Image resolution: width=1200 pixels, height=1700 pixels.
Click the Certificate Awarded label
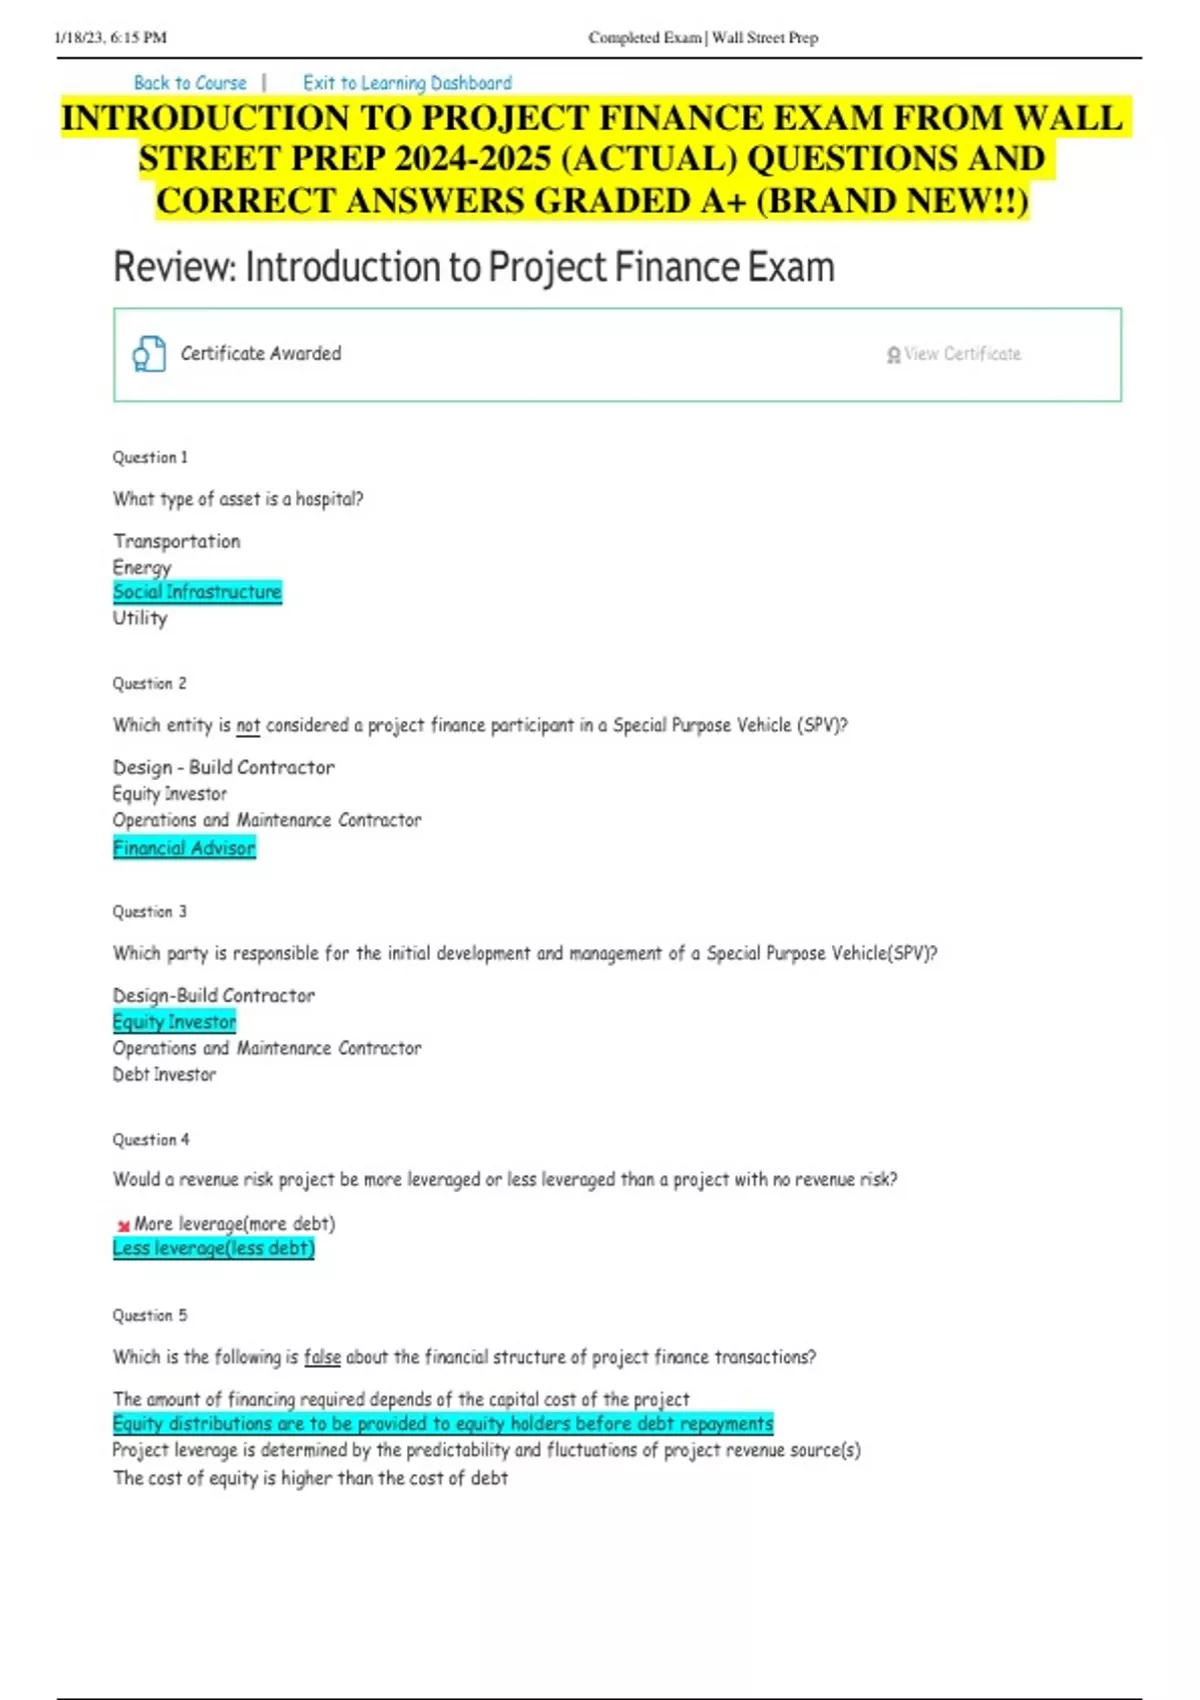[x=260, y=353]
